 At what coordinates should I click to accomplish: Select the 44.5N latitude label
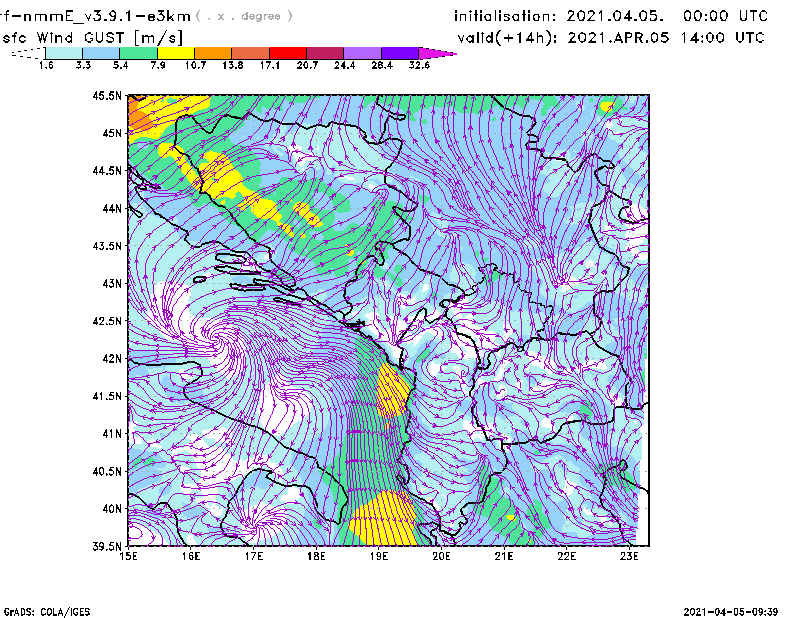[107, 170]
